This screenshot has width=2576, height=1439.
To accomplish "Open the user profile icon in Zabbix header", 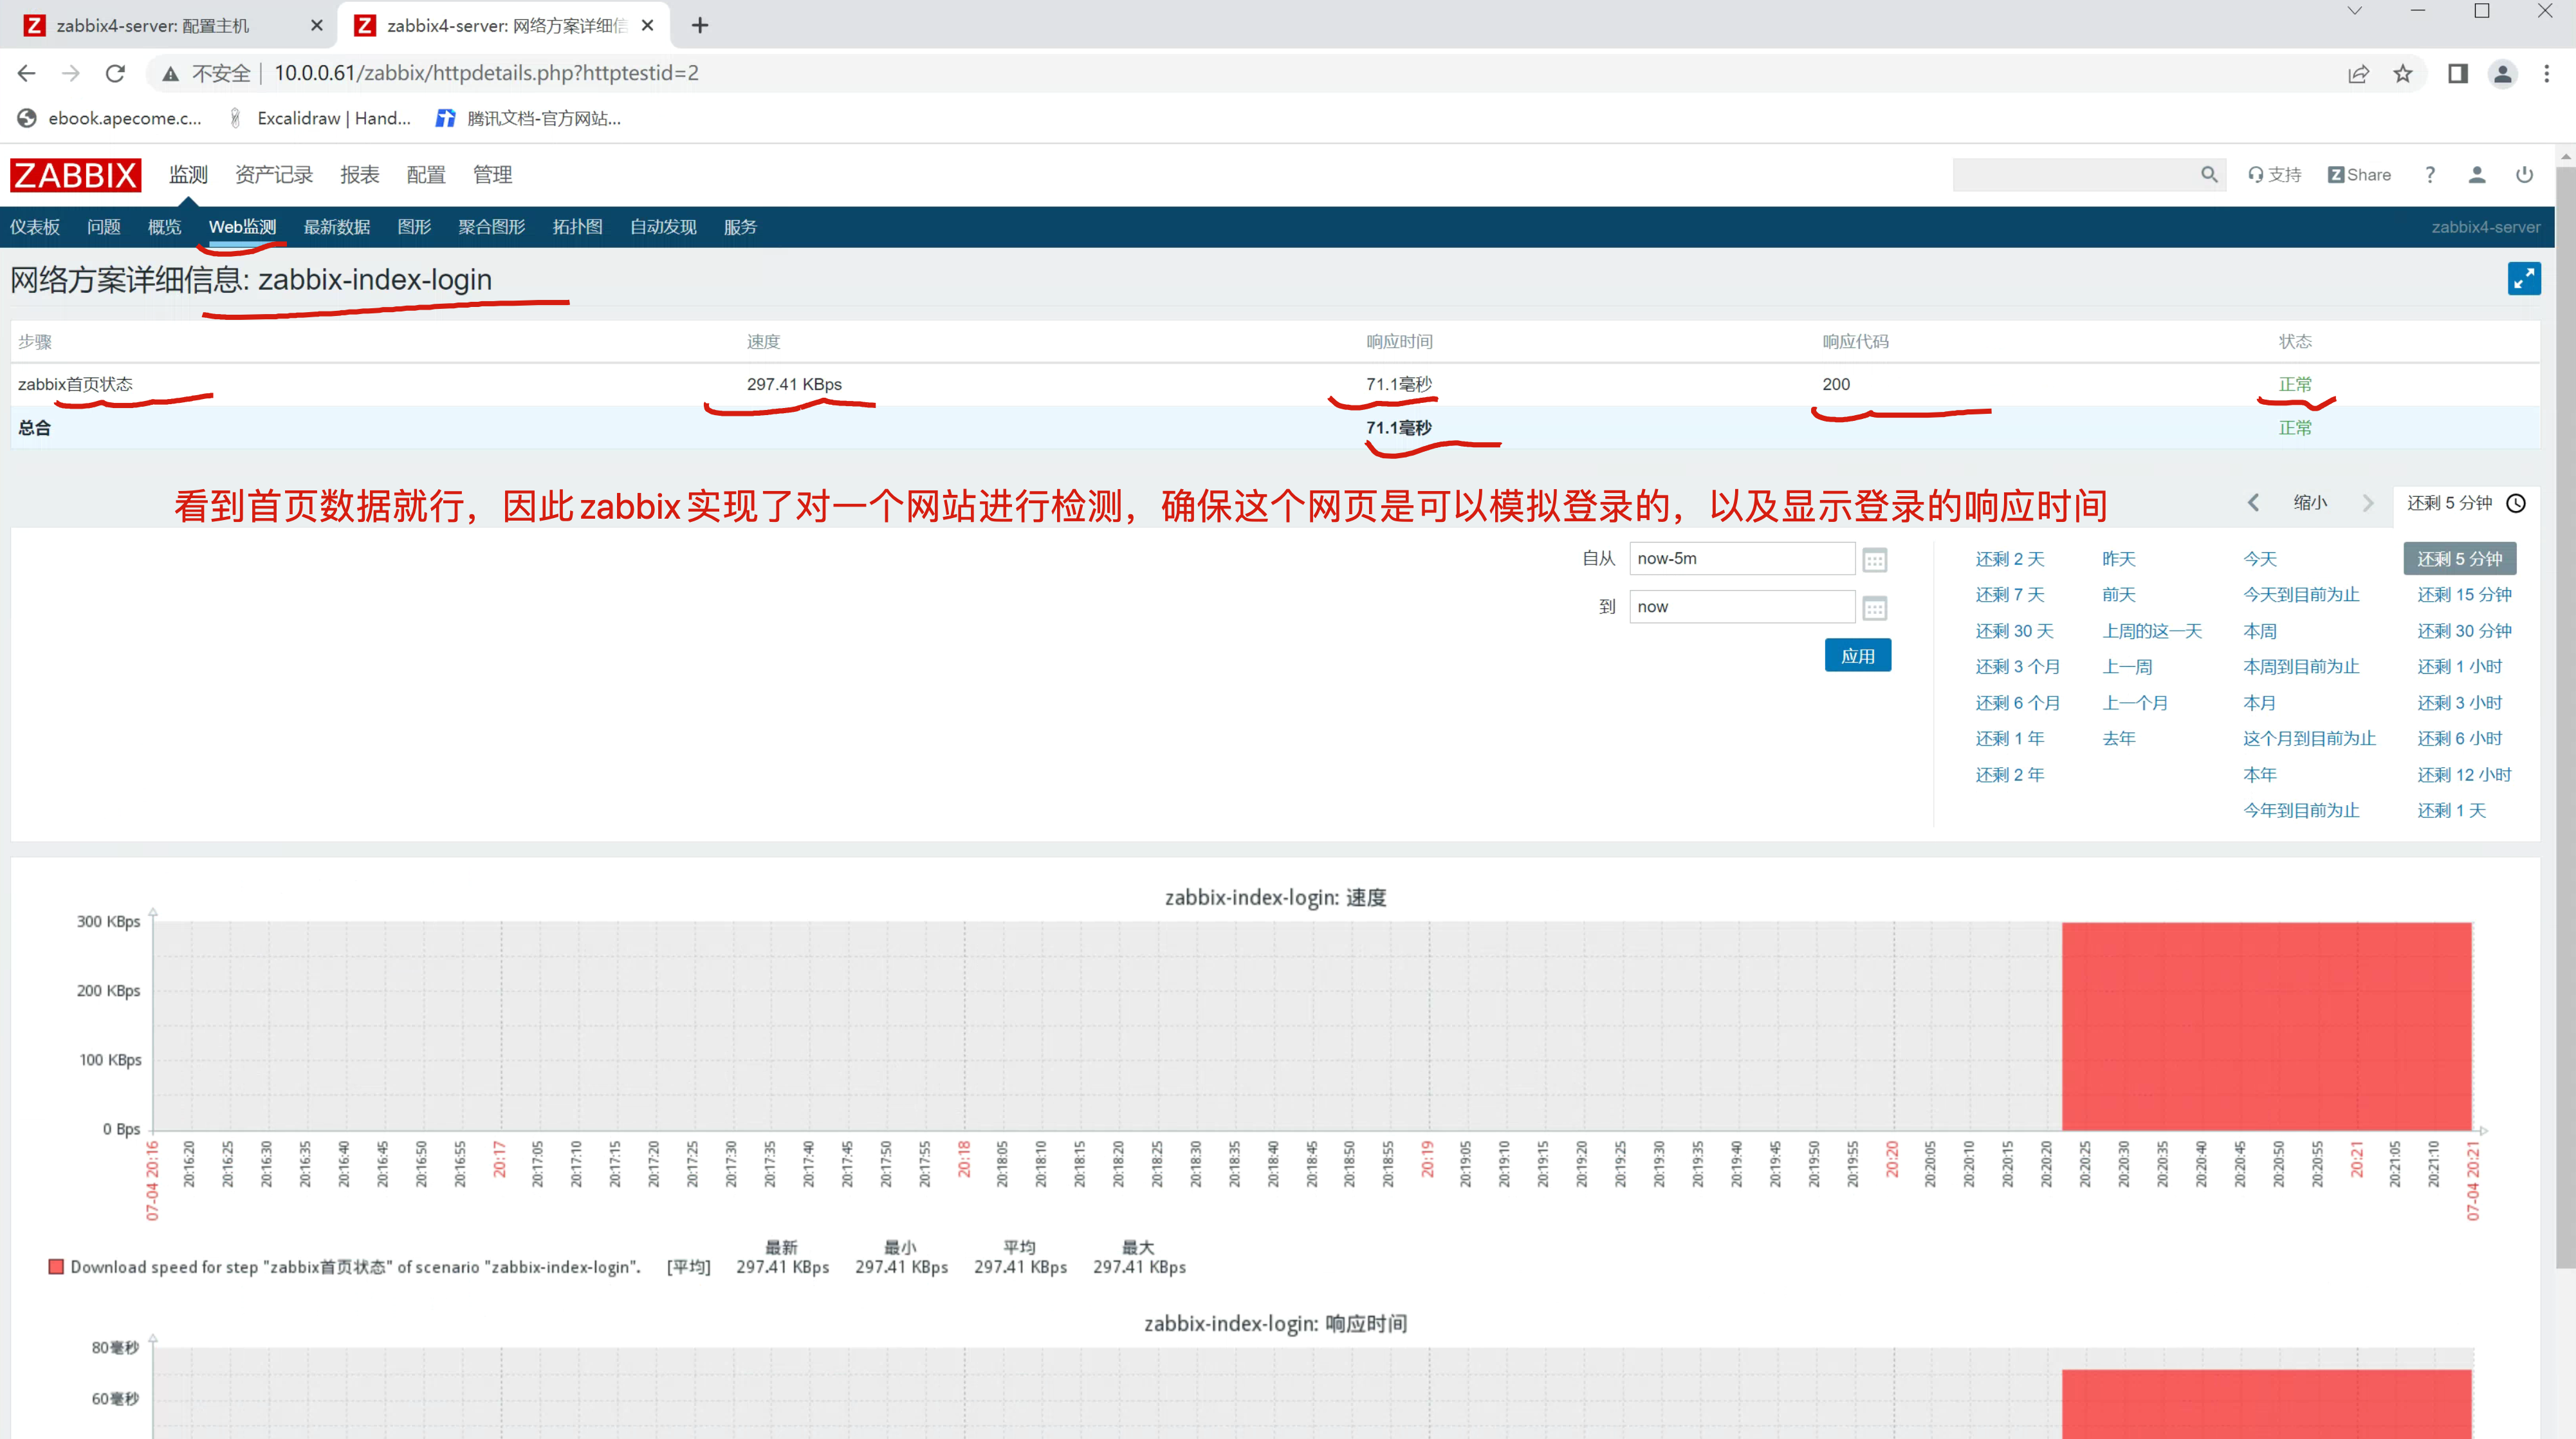I will (2476, 175).
